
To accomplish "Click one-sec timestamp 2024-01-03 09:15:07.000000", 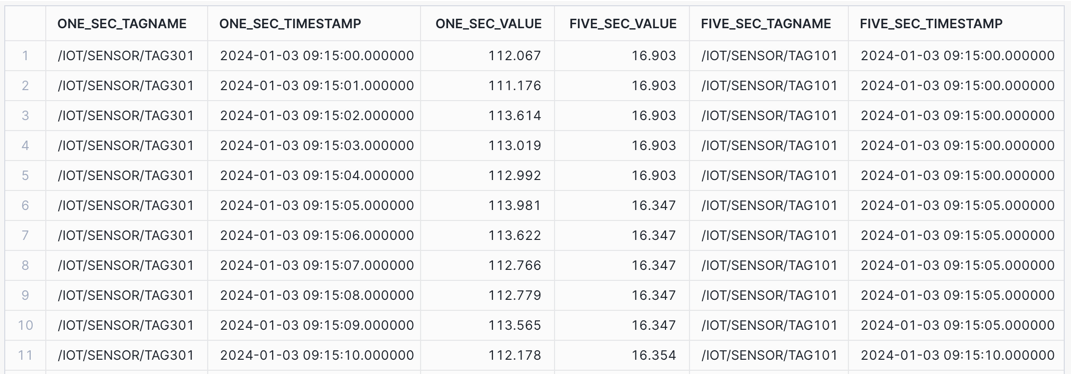I will click(314, 265).
